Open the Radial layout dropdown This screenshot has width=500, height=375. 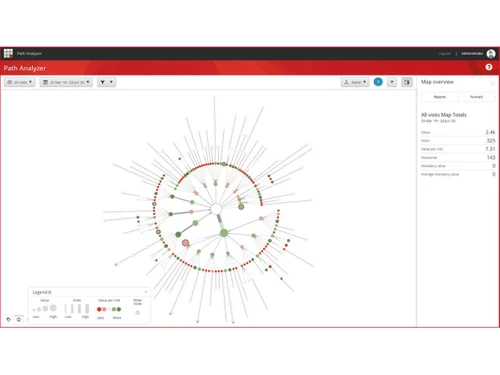[x=355, y=82]
